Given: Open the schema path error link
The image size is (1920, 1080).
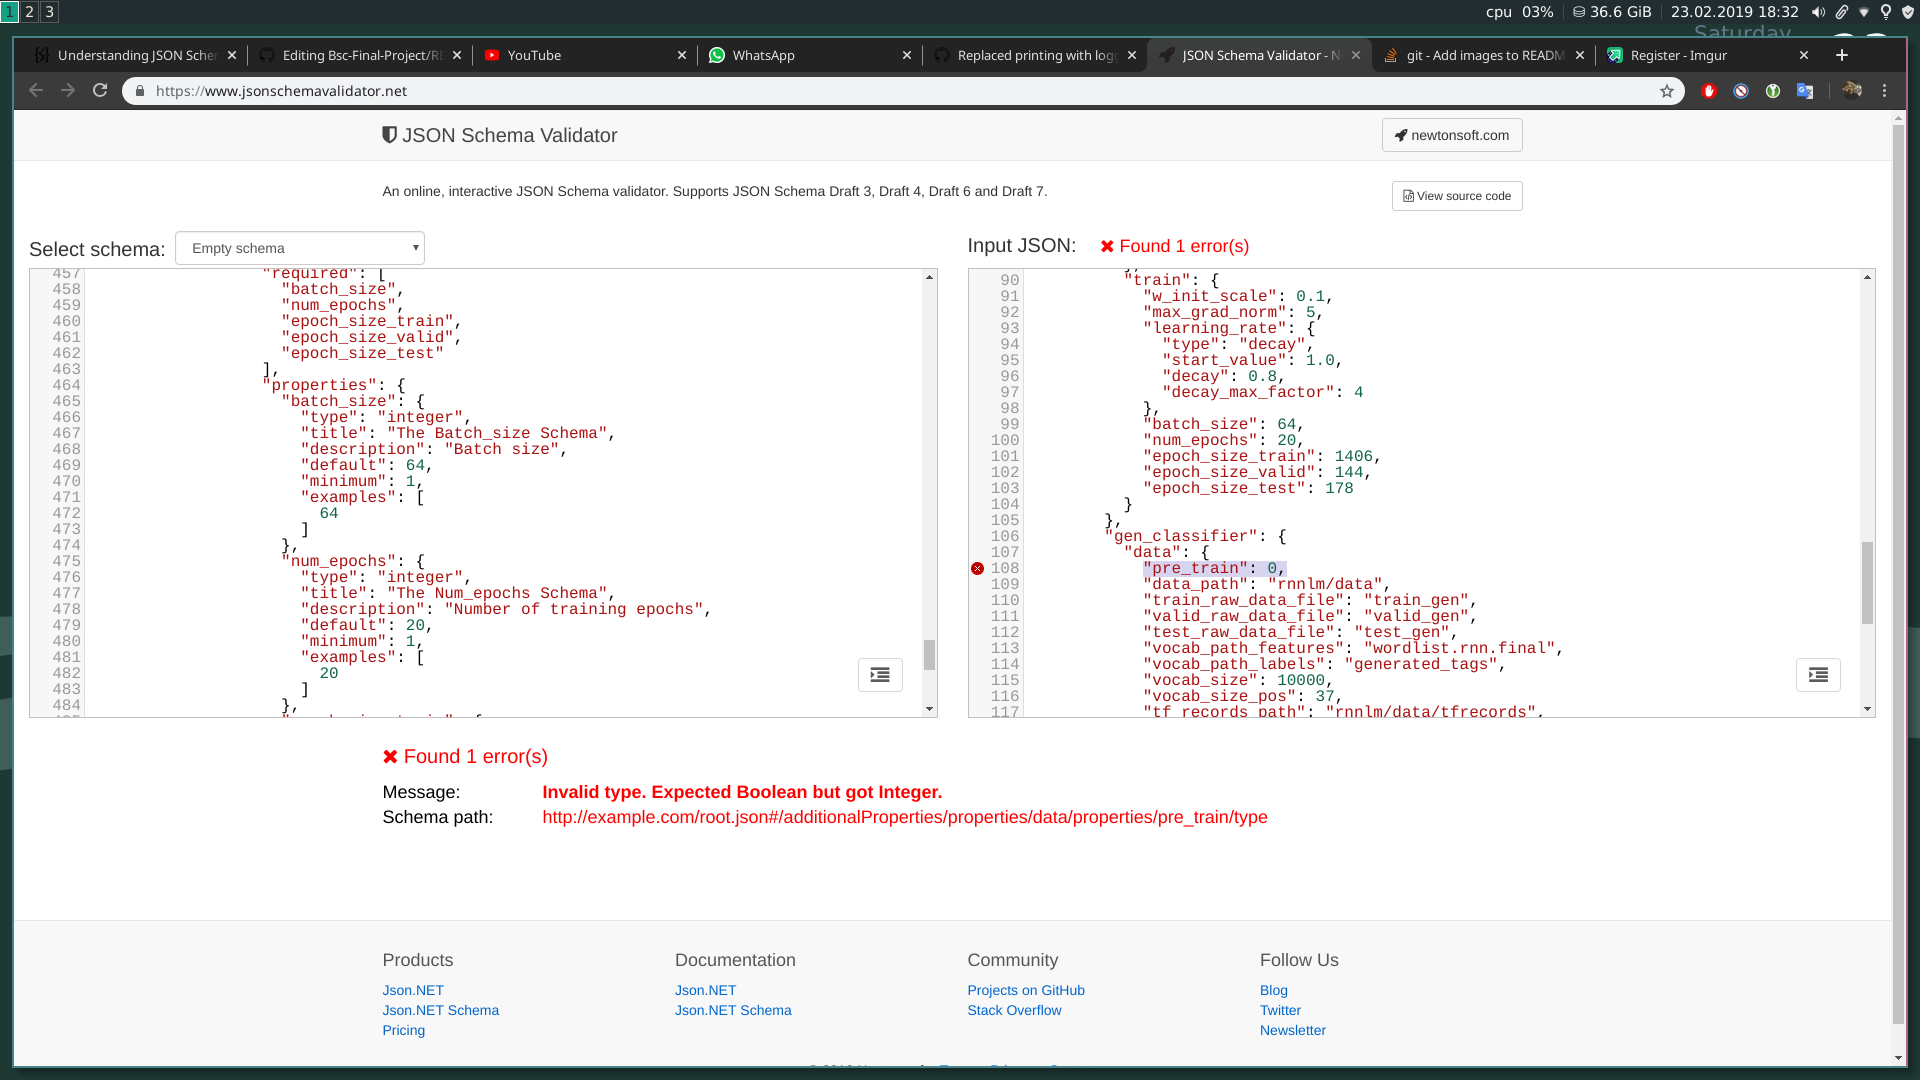Looking at the screenshot, I should pos(904,817).
